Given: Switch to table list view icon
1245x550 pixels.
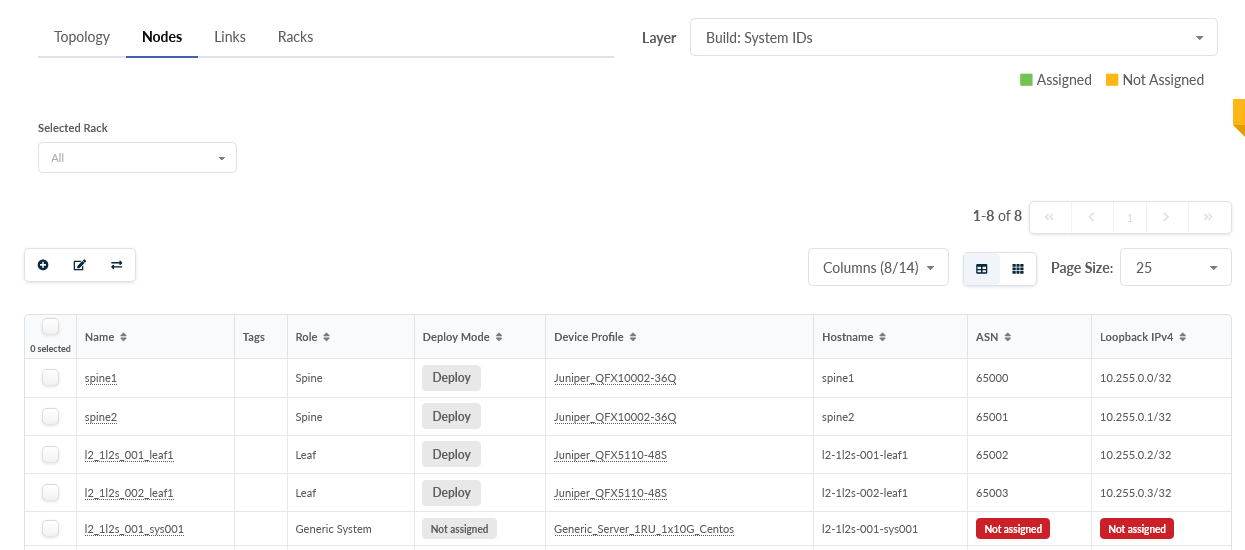Looking at the screenshot, I should point(982,269).
